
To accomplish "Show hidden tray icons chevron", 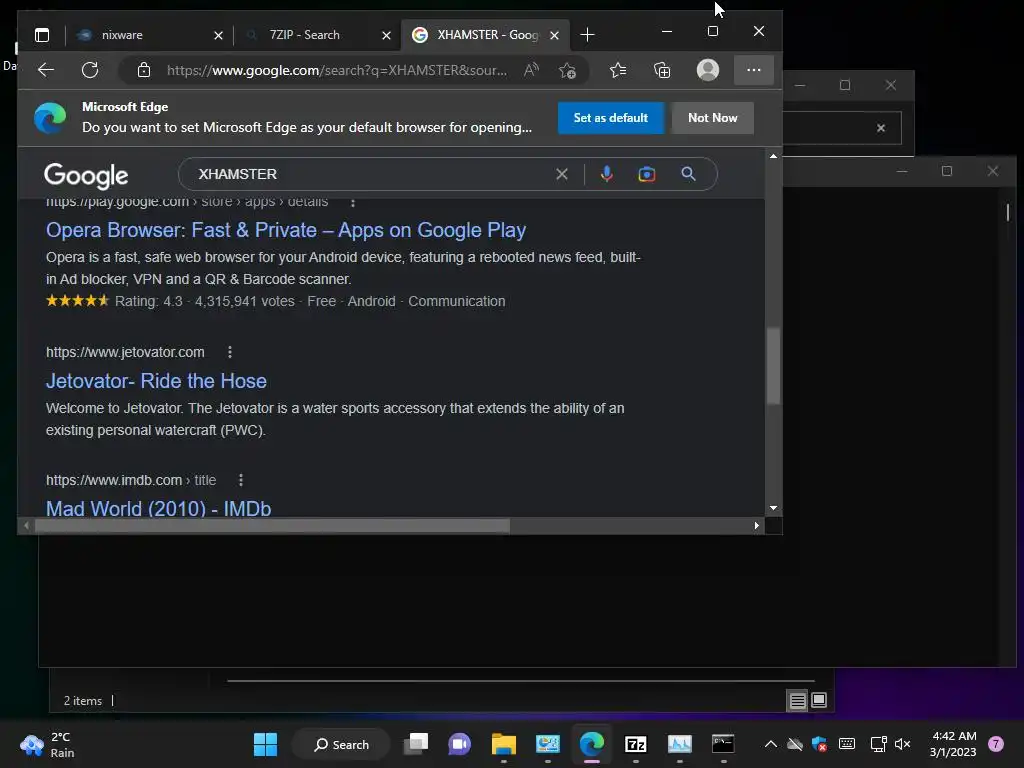I will (771, 744).
